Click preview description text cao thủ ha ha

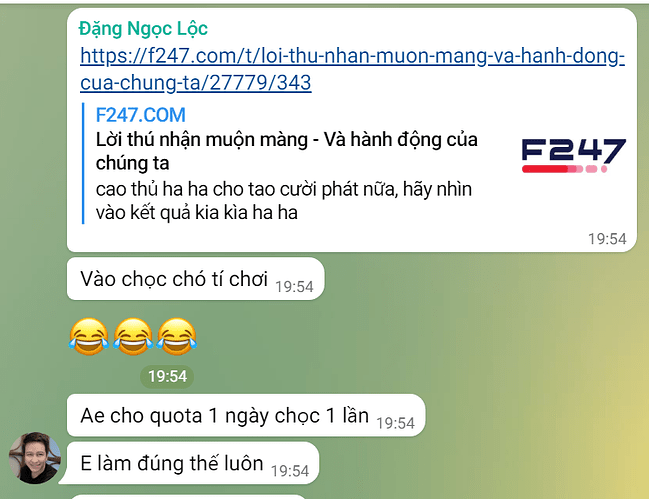[x=284, y=201]
